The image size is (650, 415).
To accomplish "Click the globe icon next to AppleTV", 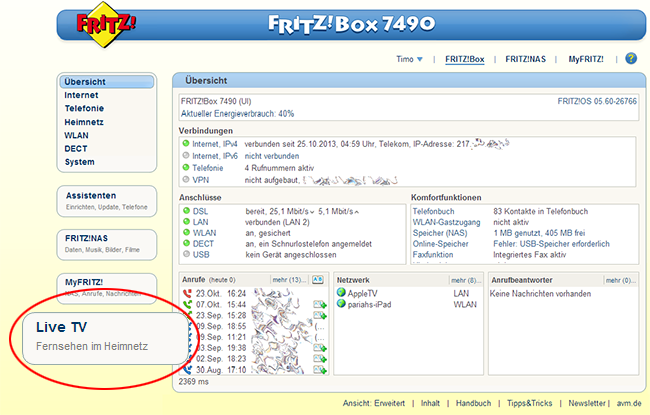I will pyautogui.click(x=341, y=293).
